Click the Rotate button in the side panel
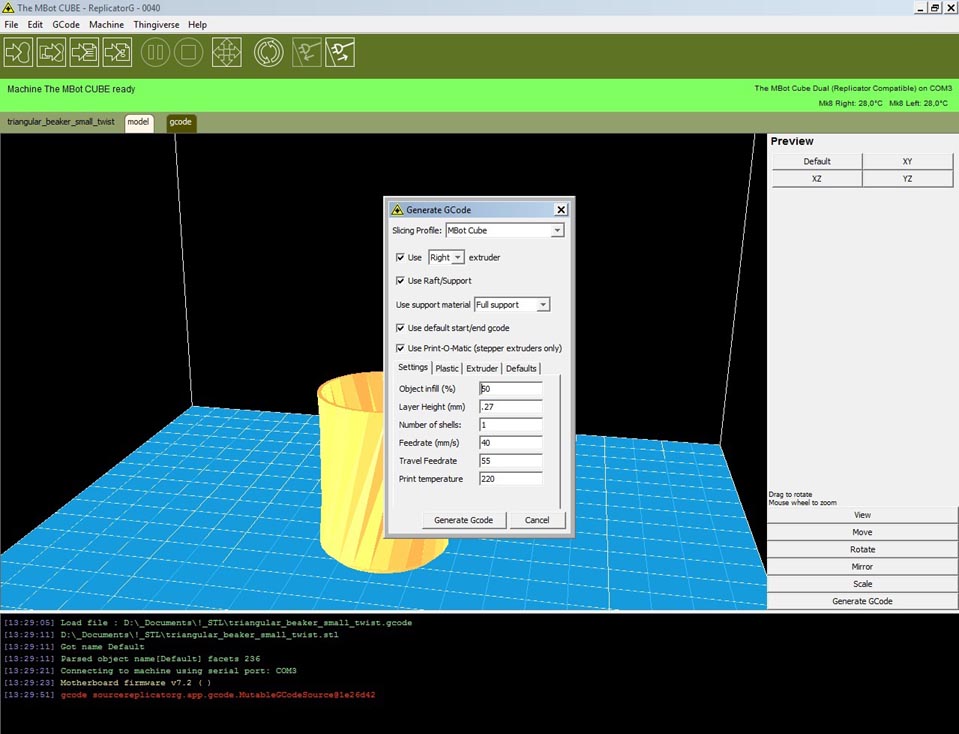Screen dimensions: 959x734 tap(862, 549)
